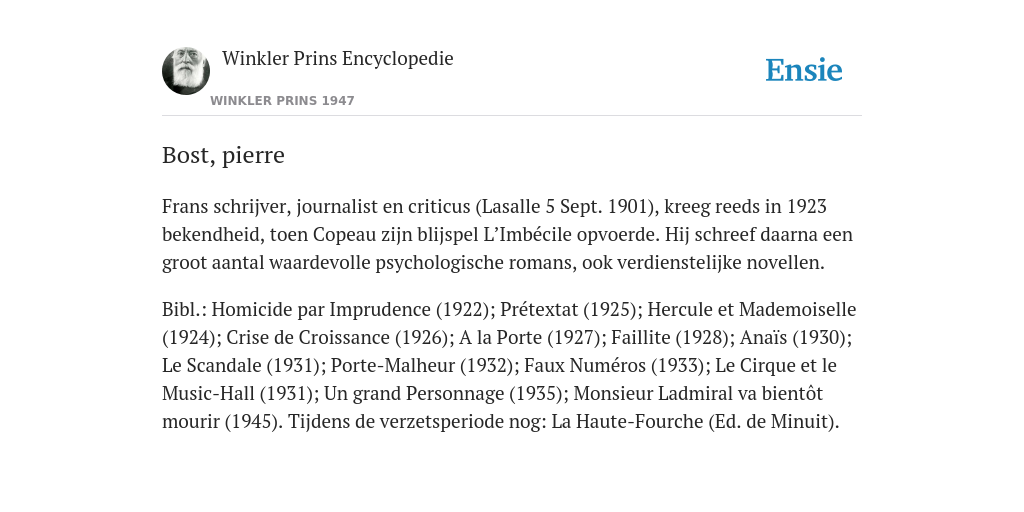Click Porte-Malheur (1932) entry
Viewport: 1024px width, 512px height.
coord(423,366)
